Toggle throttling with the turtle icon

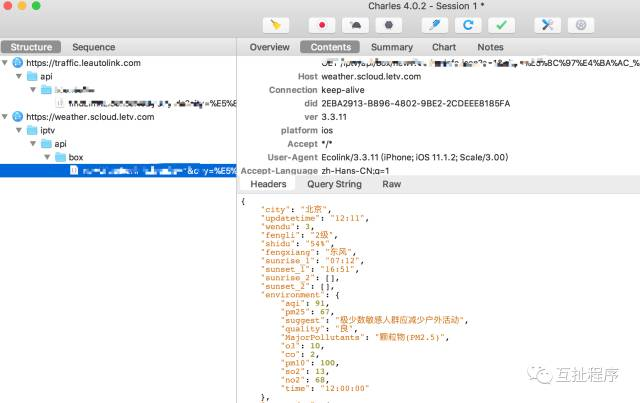pos(356,25)
